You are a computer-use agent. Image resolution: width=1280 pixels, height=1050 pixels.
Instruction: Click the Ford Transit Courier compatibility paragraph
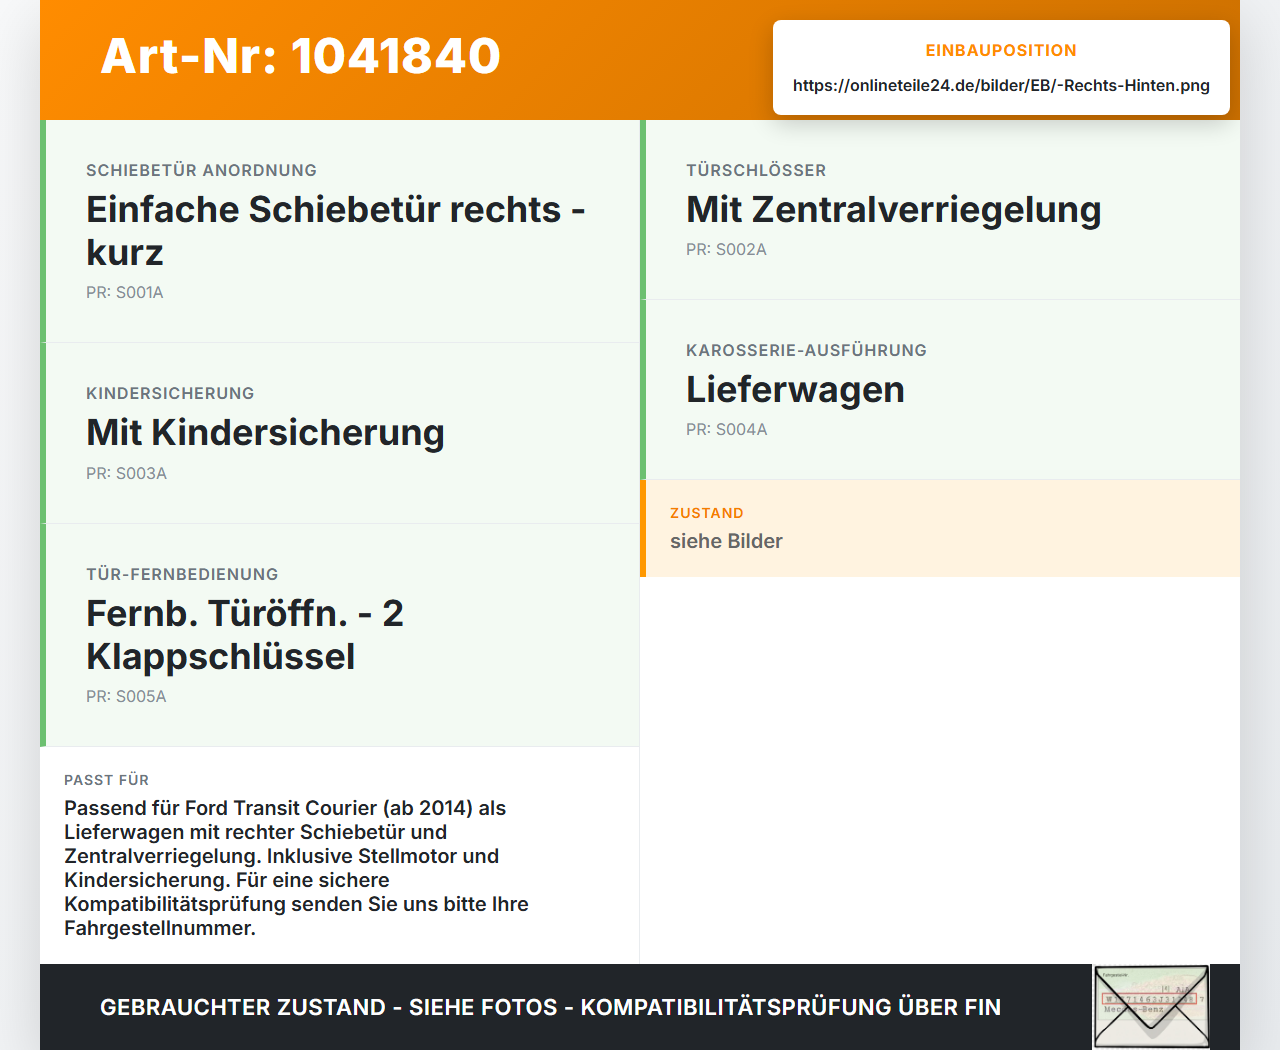point(296,868)
